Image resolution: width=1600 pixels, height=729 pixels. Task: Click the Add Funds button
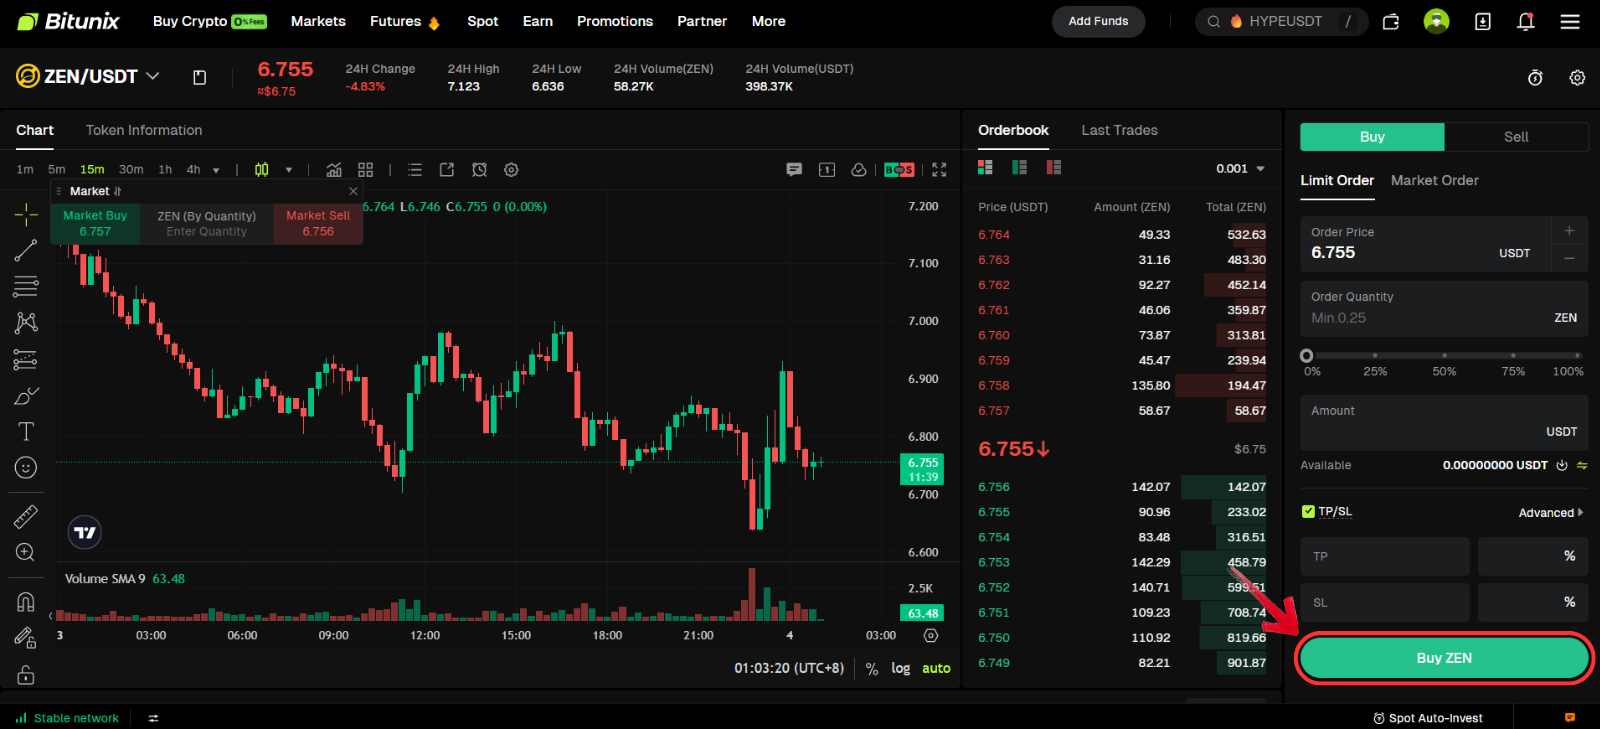(1098, 21)
